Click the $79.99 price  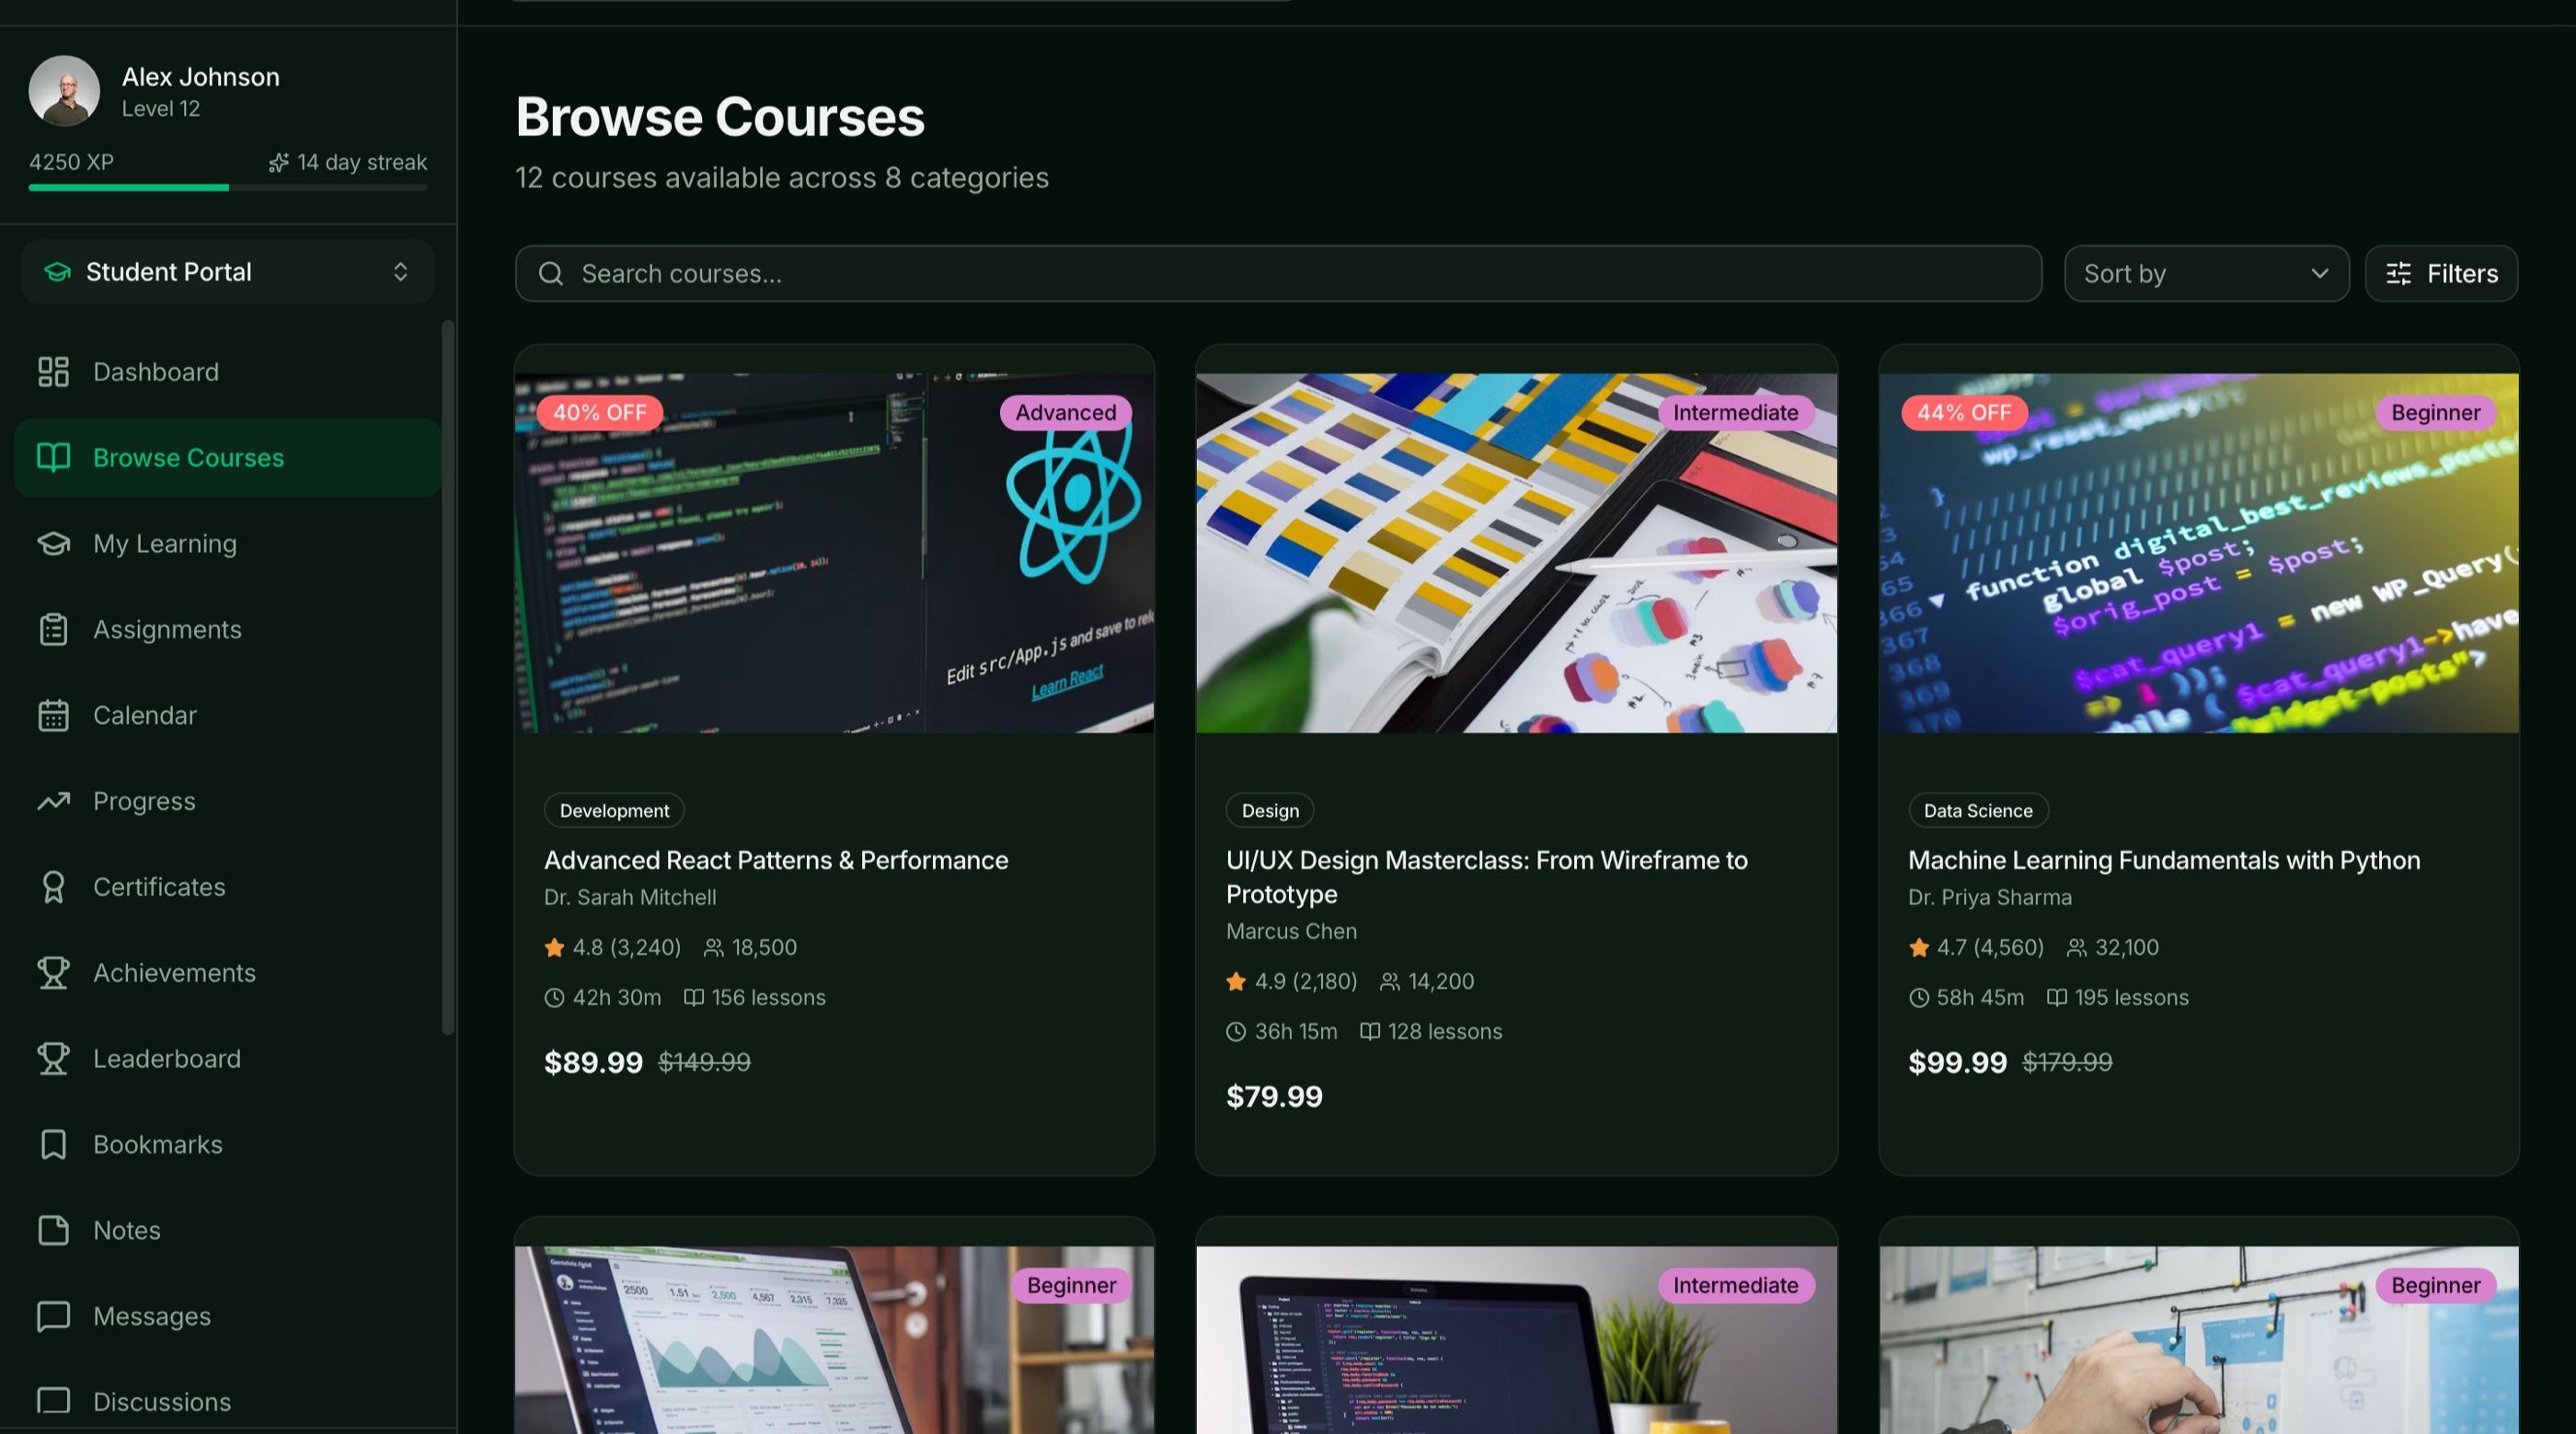pos(1274,1097)
